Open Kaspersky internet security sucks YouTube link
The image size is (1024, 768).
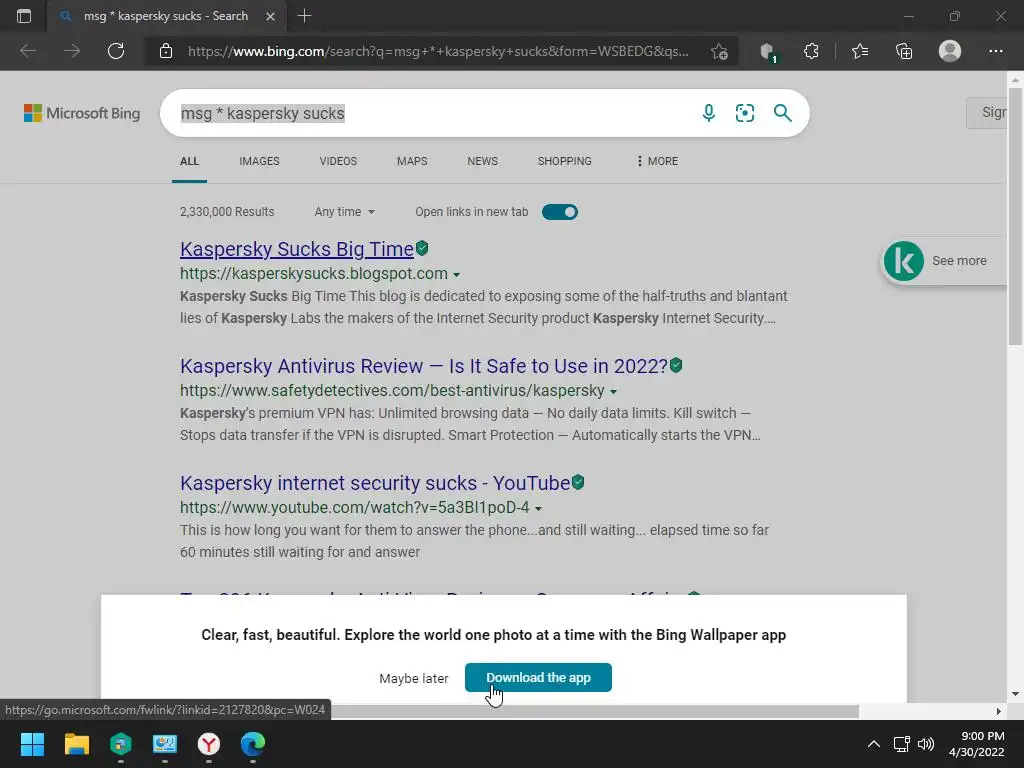376,483
